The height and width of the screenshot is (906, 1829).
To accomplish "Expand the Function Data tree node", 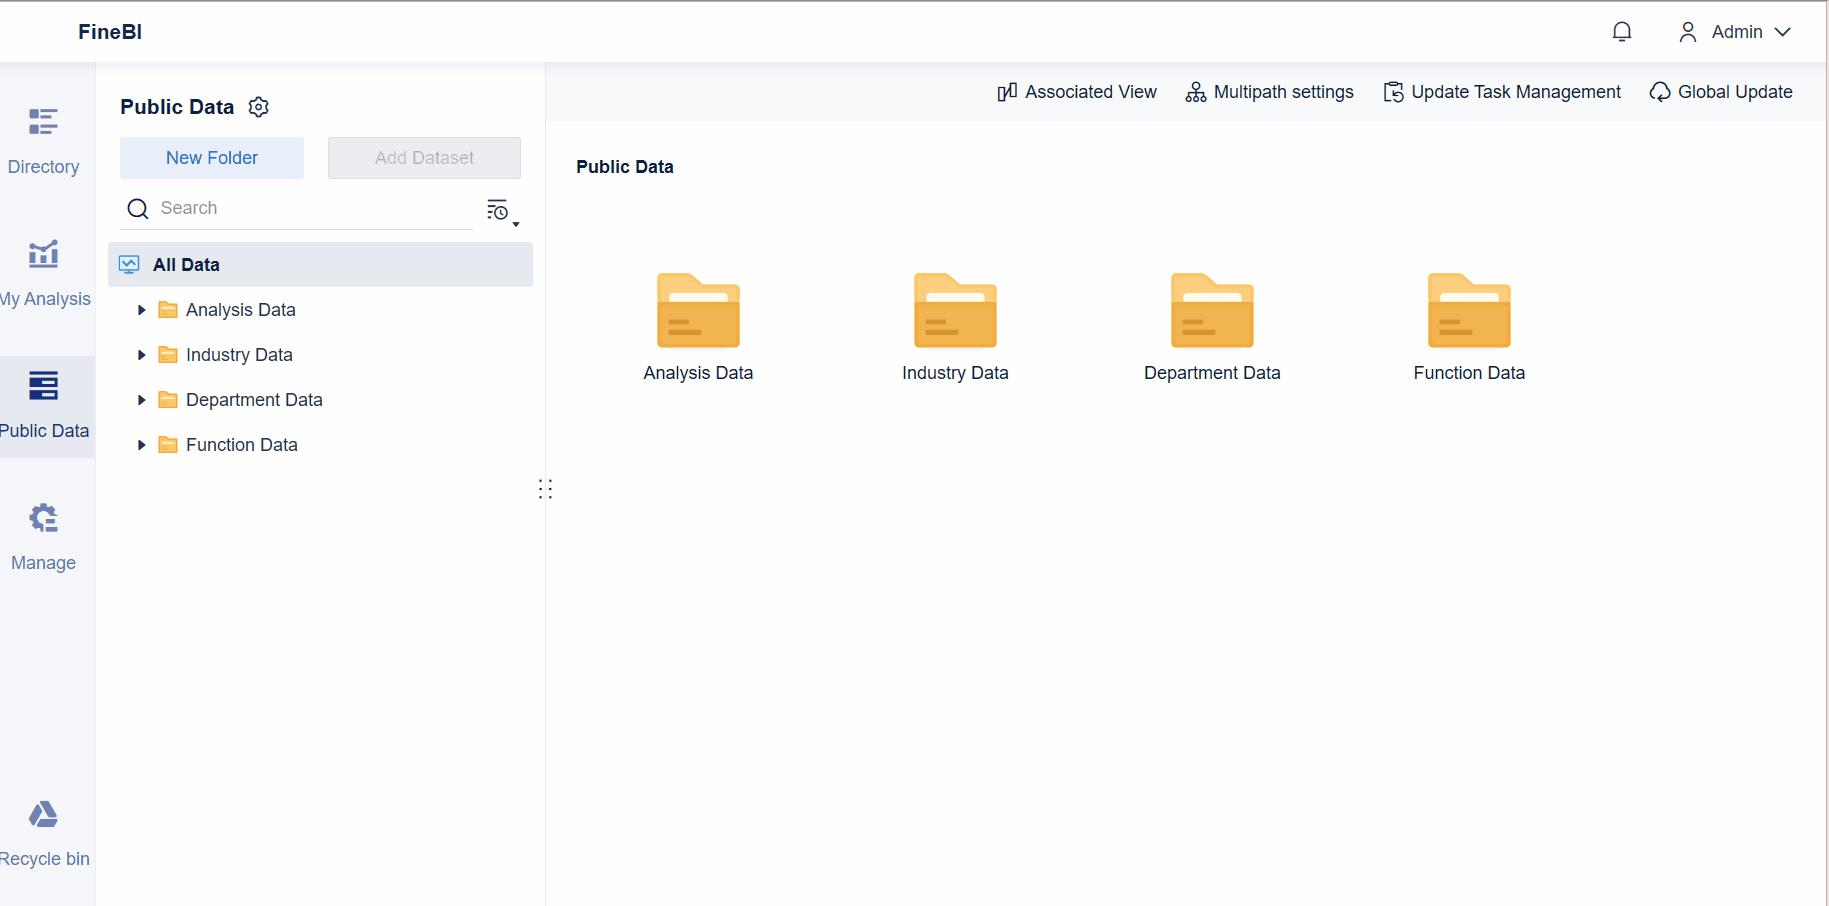I will click(141, 444).
